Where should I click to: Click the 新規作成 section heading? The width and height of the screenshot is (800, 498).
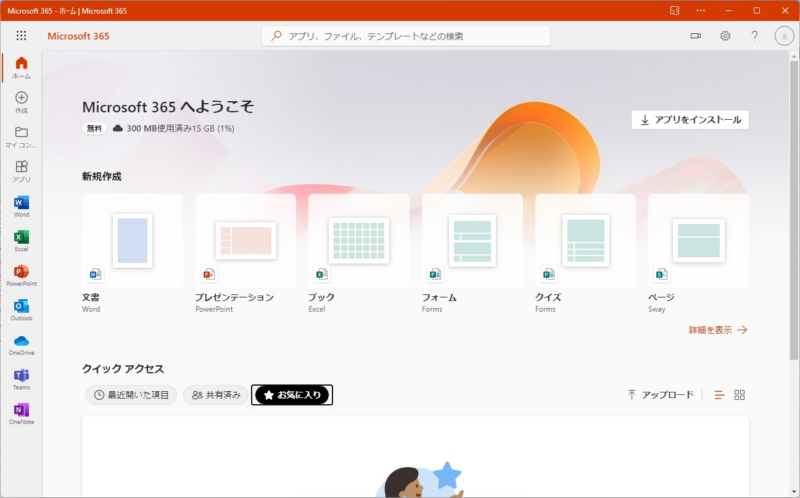[102, 177]
